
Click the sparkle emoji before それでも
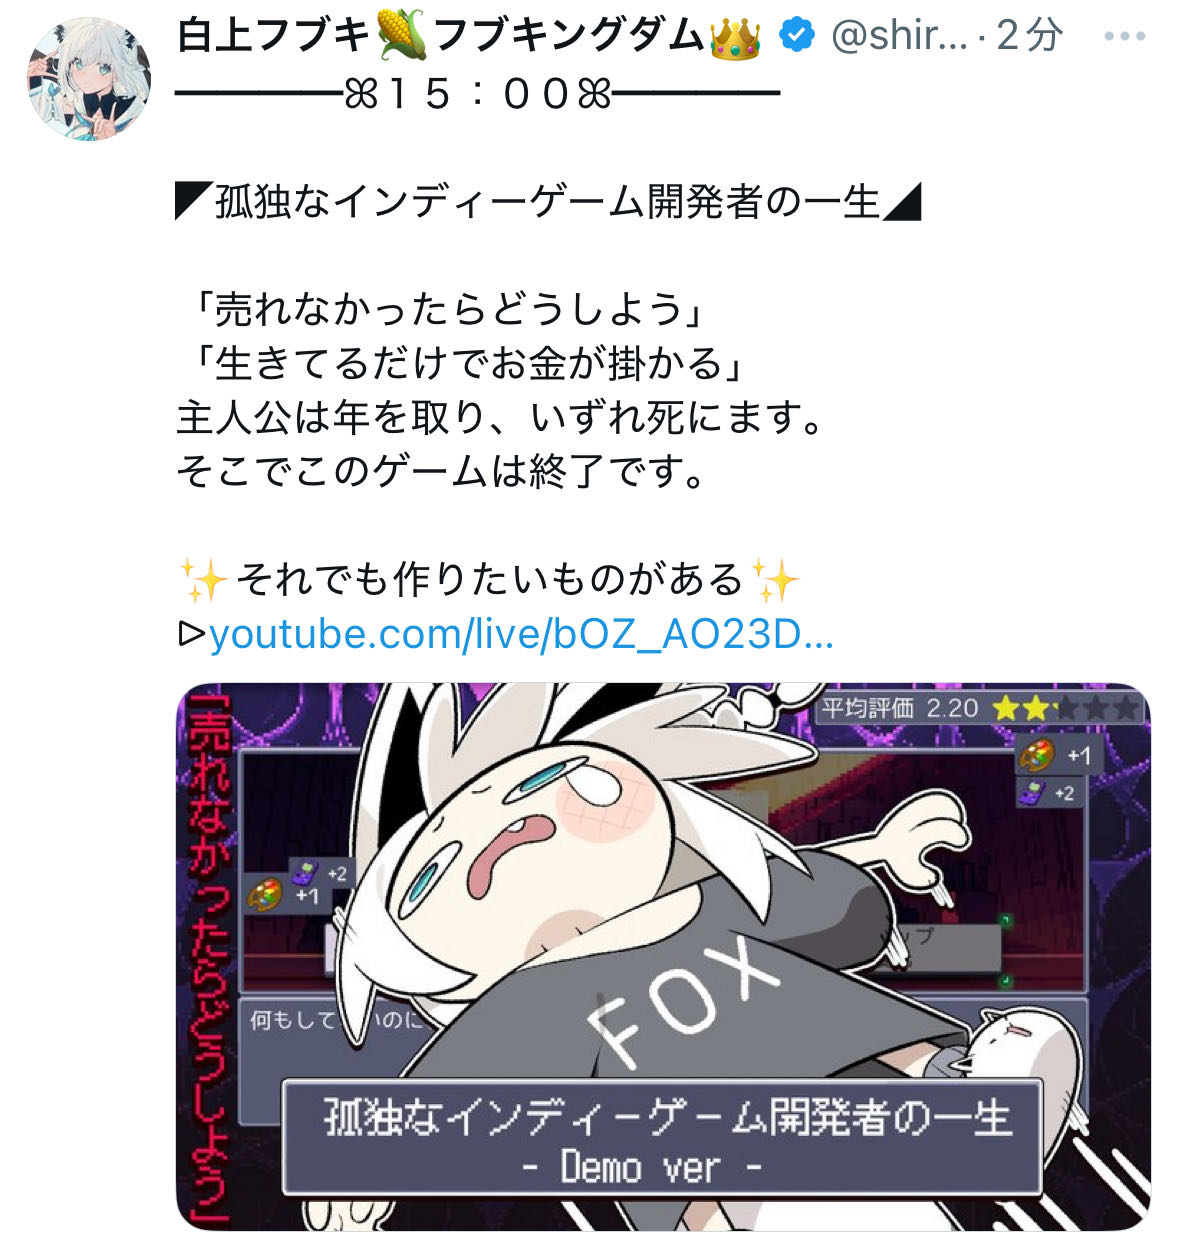(203, 580)
